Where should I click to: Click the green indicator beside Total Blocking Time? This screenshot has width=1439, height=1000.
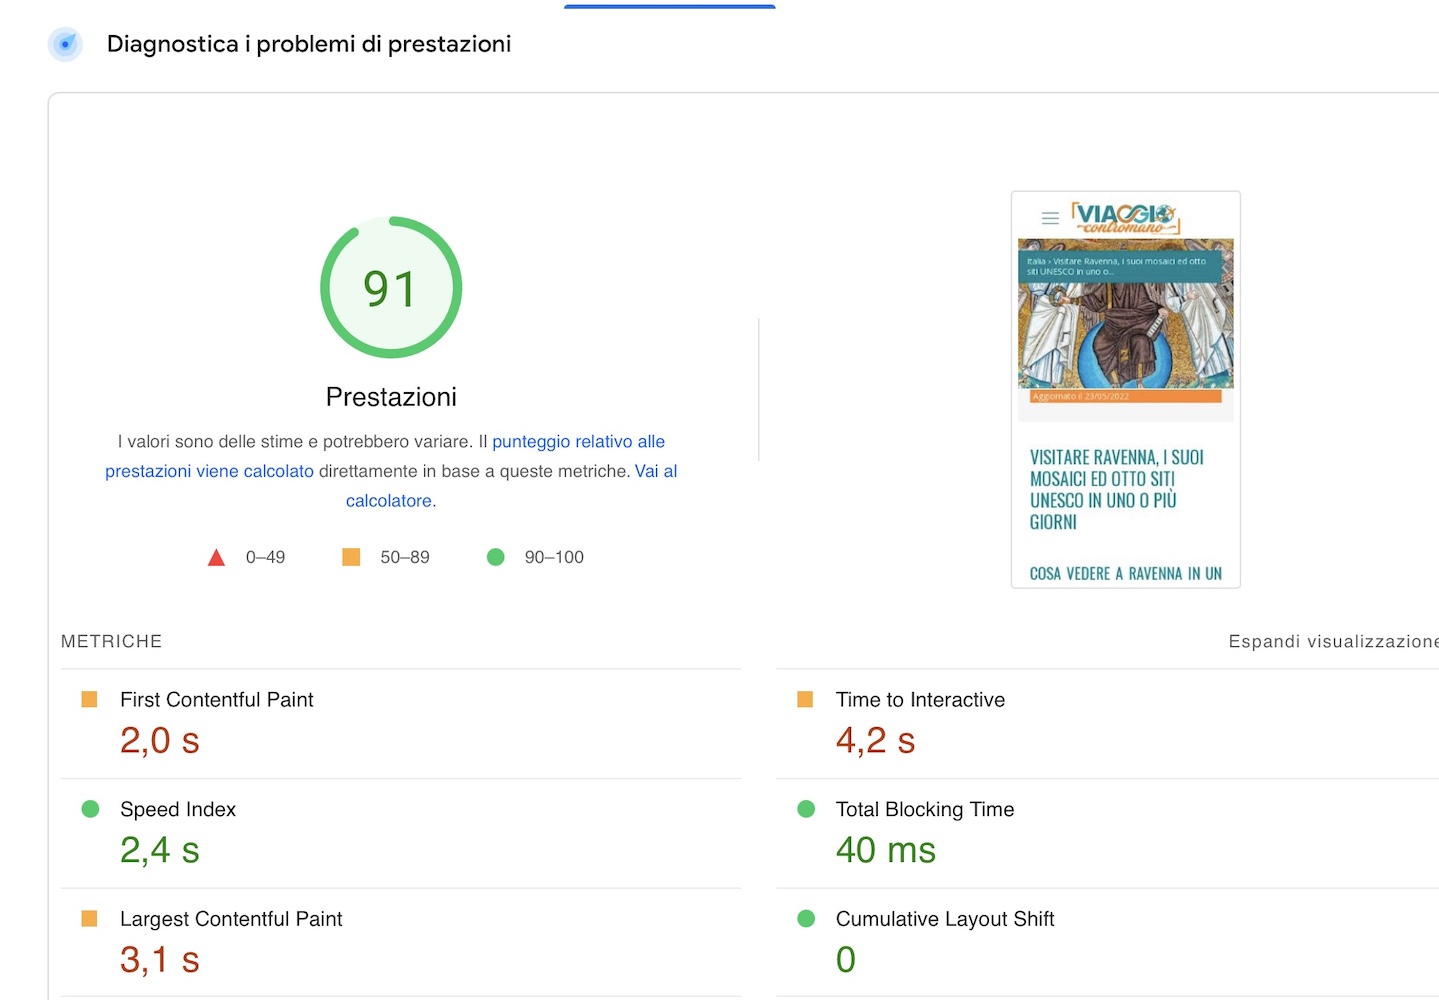[x=805, y=809]
